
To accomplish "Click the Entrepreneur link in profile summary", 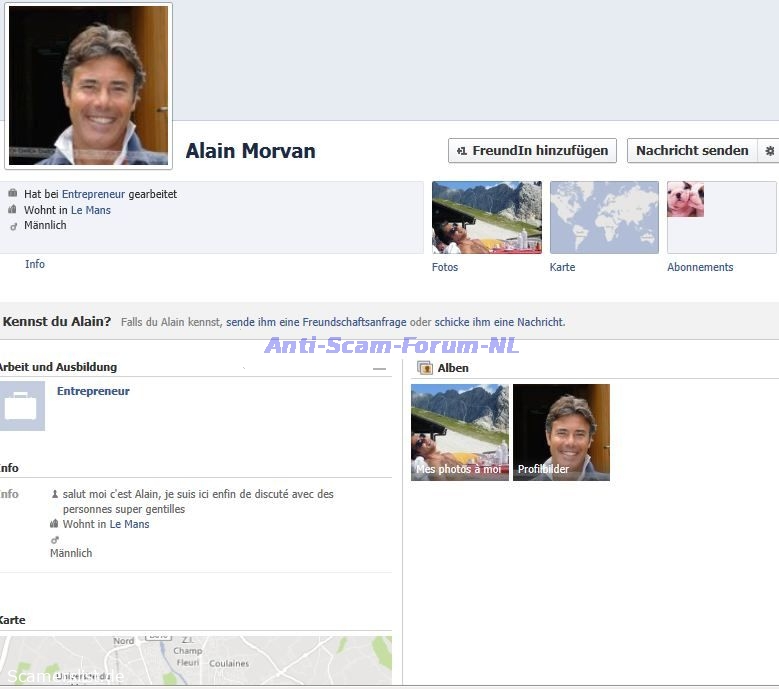I will point(93,194).
